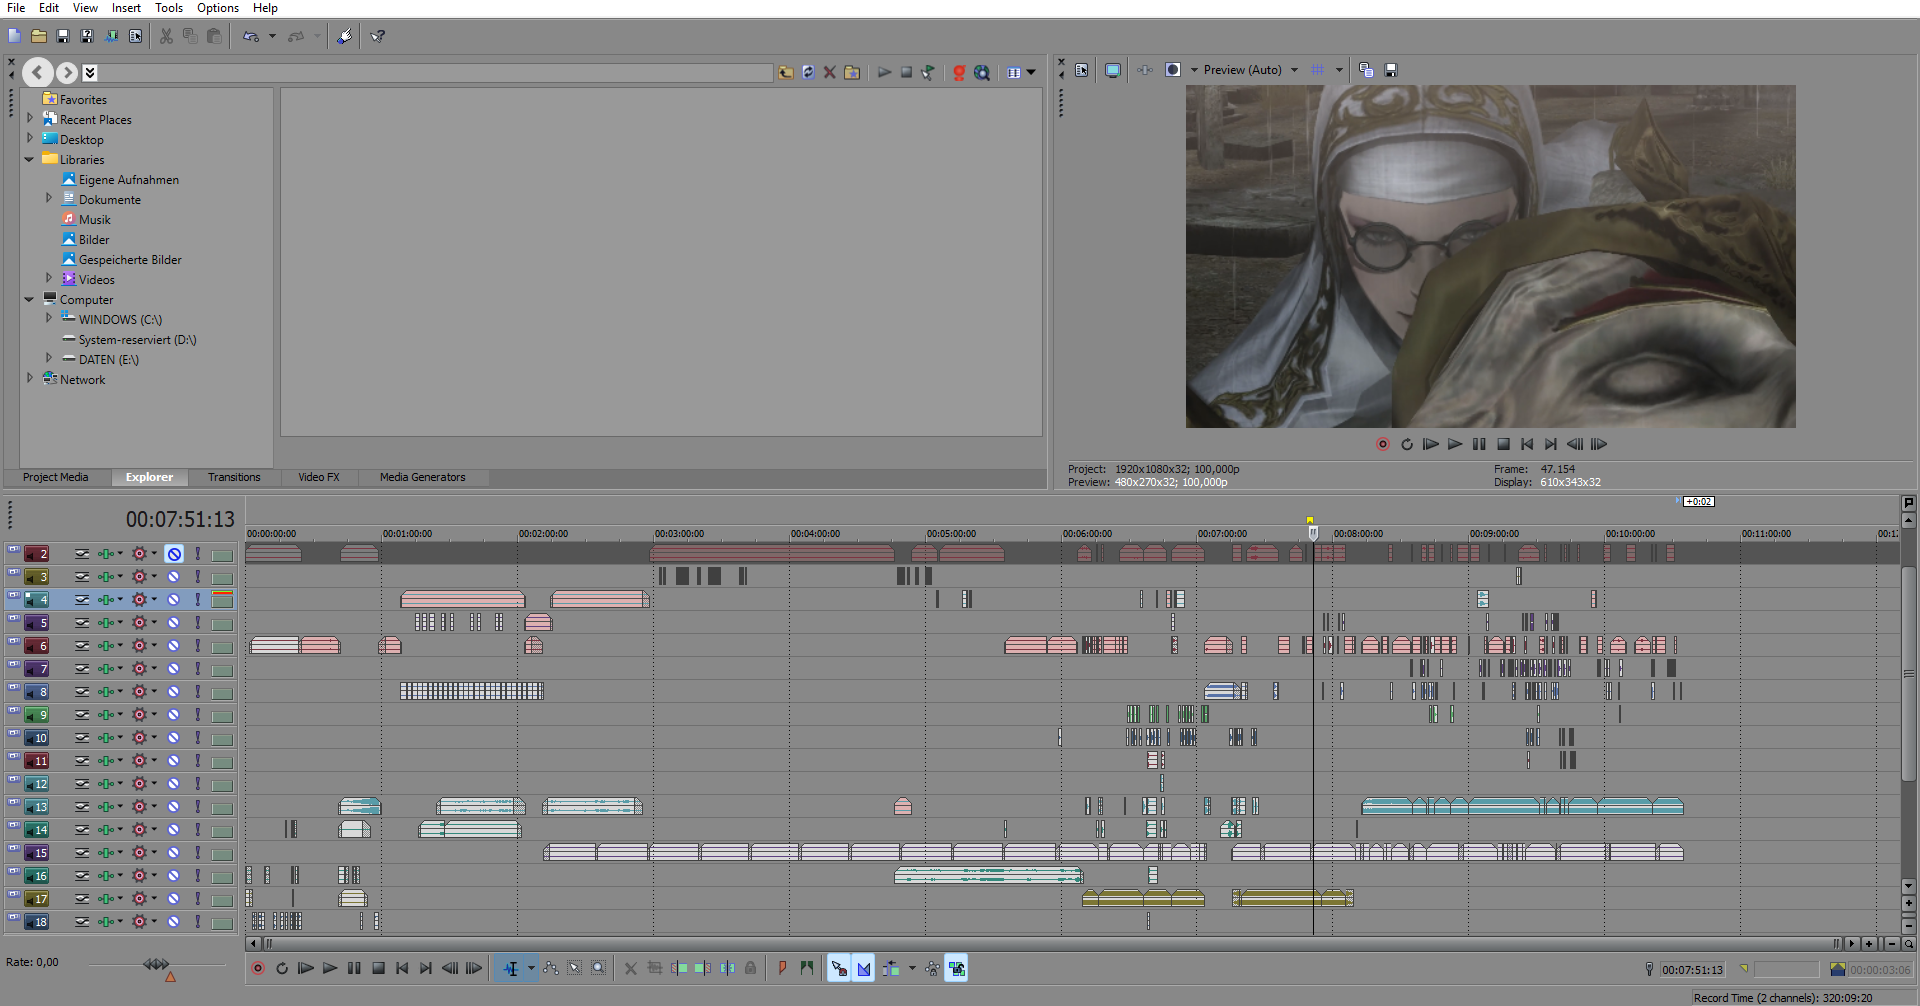Navigate back in the Explorer pane

coord(38,72)
